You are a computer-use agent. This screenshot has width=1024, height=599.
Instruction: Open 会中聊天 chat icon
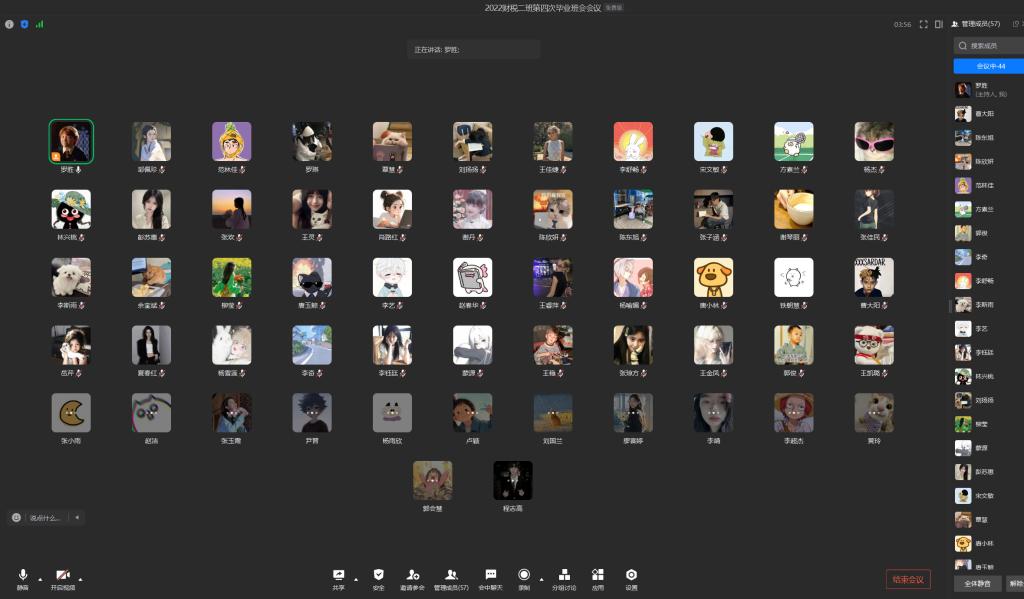(x=491, y=575)
